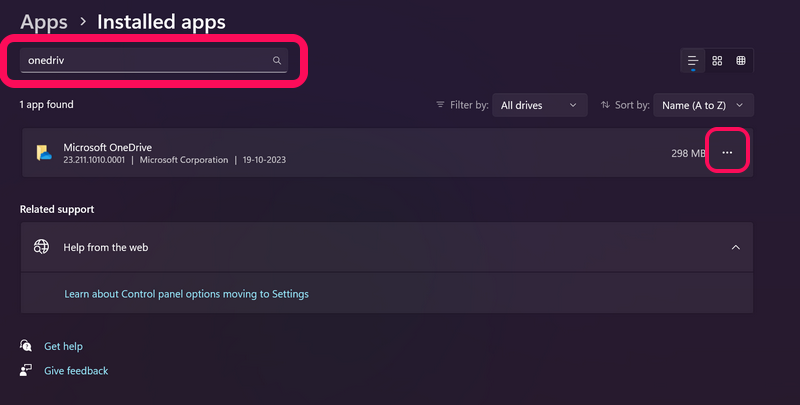Click the Microsoft OneDrive app icon
Image resolution: width=800 pixels, height=405 pixels.
click(x=44, y=153)
